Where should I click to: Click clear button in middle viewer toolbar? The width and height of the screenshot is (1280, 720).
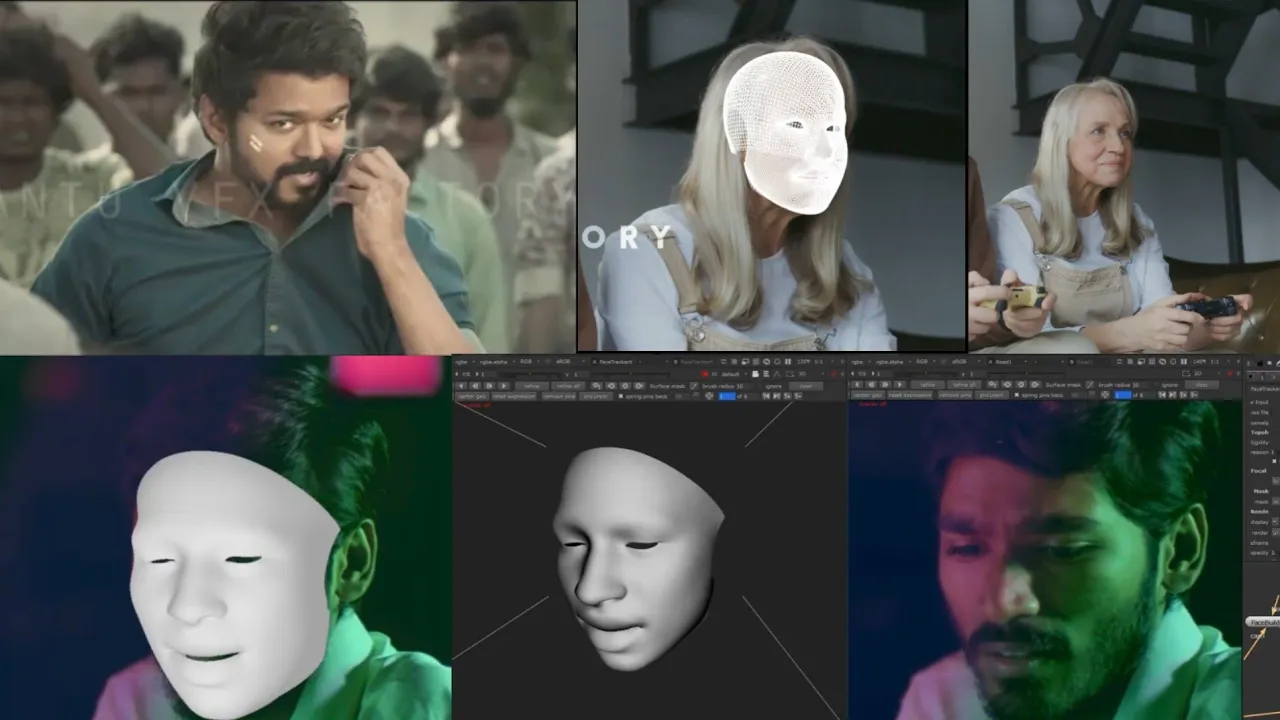(806, 385)
